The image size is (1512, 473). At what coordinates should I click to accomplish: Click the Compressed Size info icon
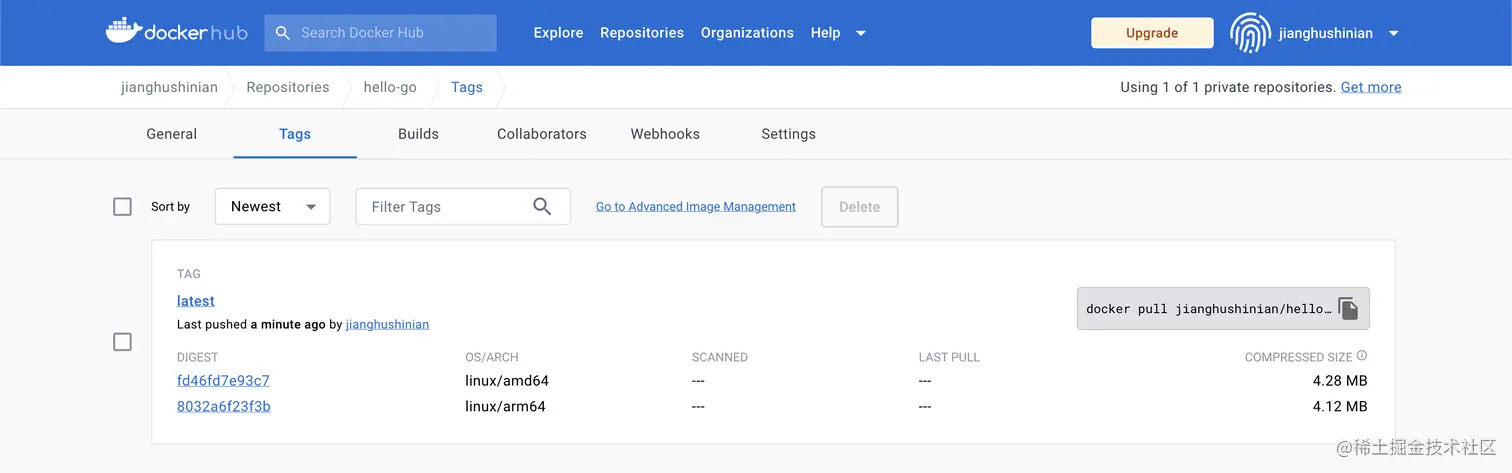tap(1362, 356)
